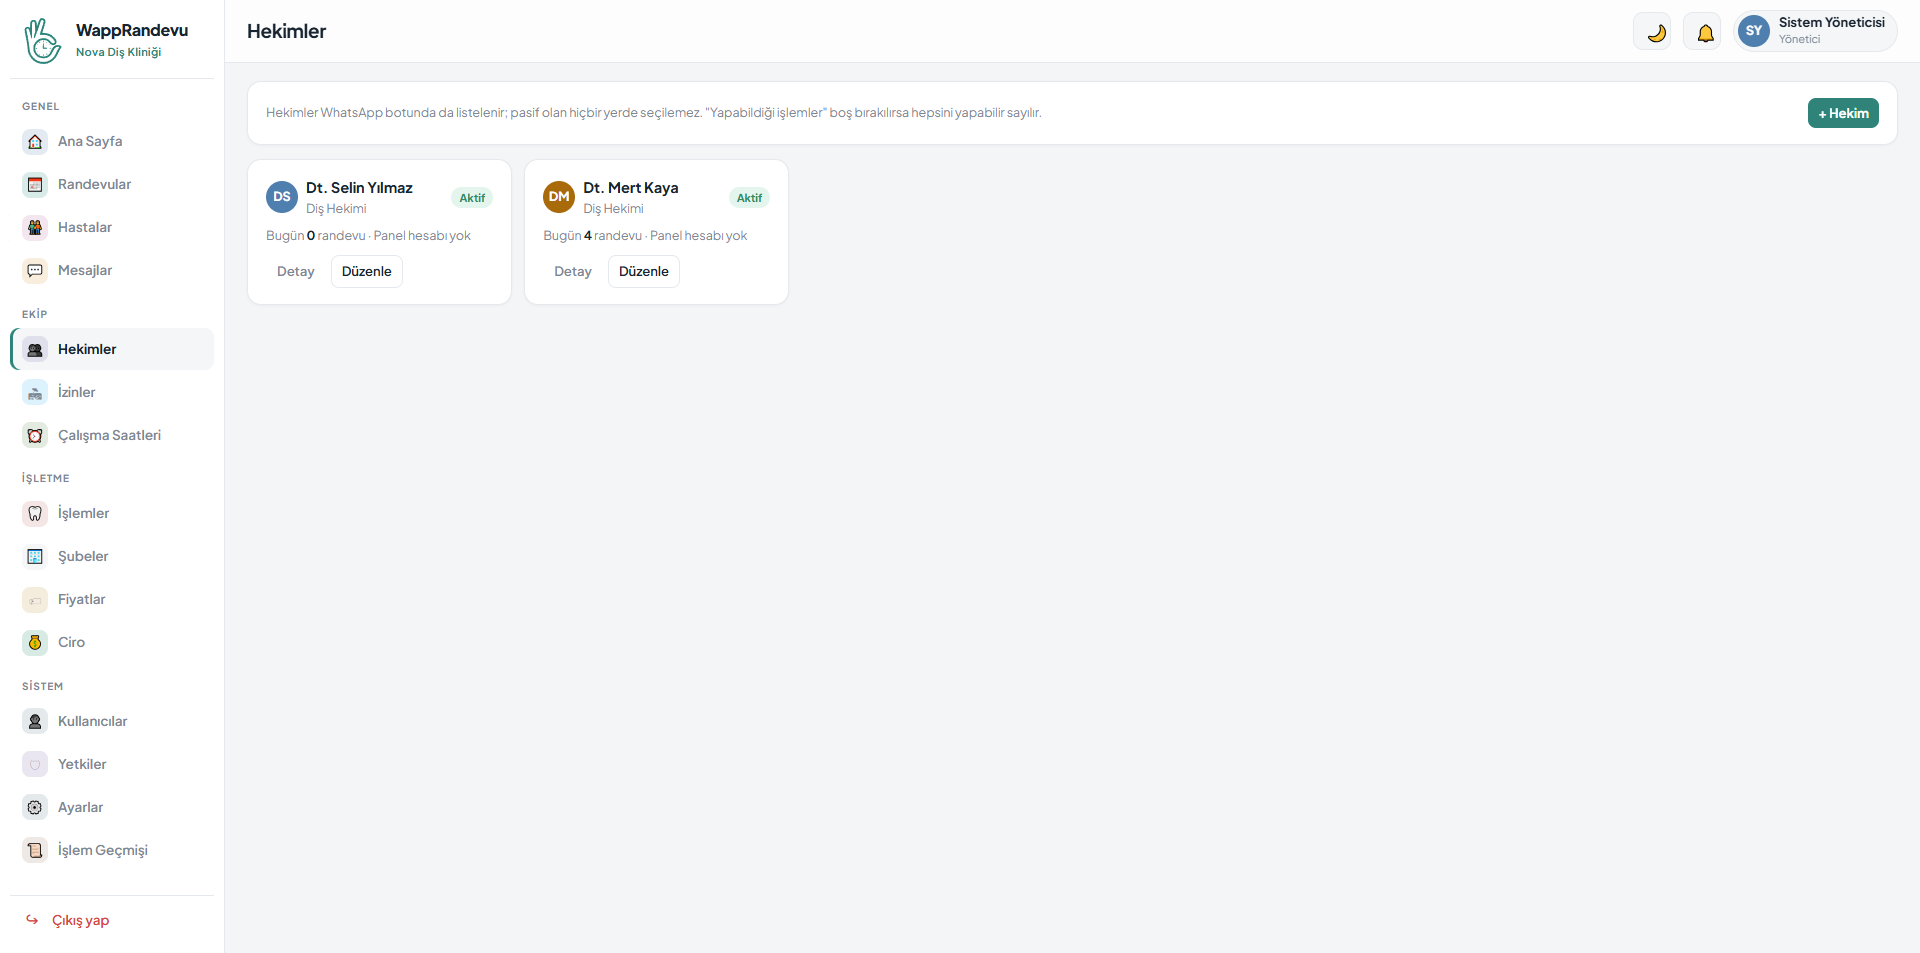View Detay for Dt. Selin Yılmaz
Image resolution: width=1920 pixels, height=953 pixels.
[296, 272]
